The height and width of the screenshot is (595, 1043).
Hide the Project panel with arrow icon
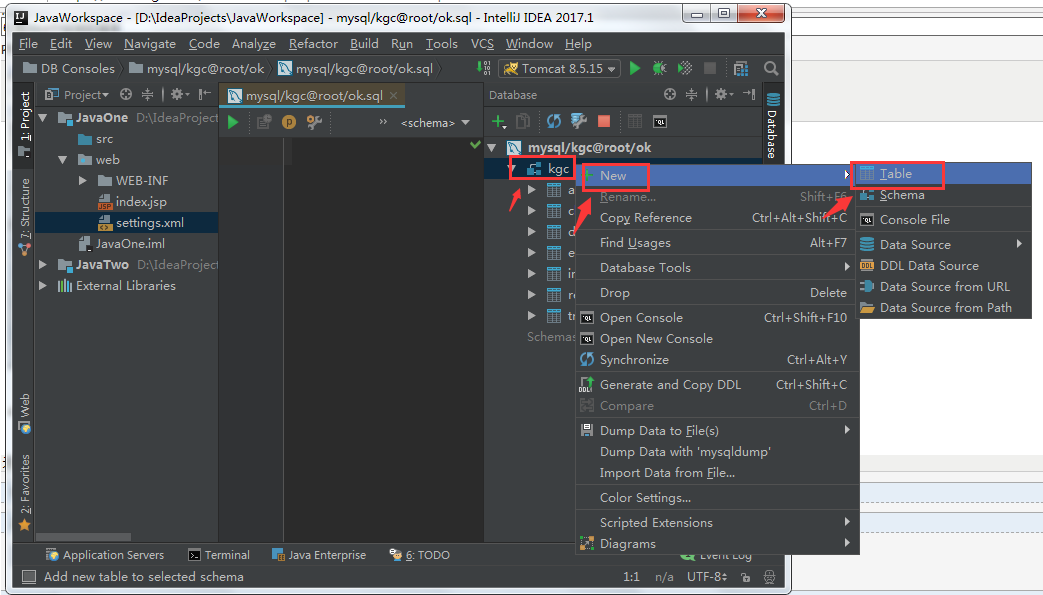coord(205,95)
